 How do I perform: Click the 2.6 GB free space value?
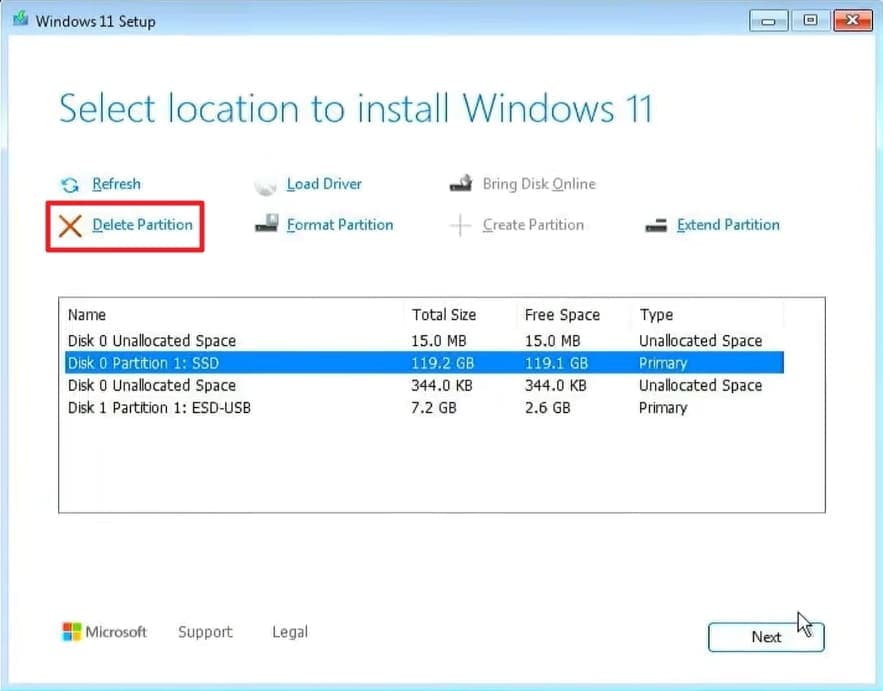tap(547, 408)
